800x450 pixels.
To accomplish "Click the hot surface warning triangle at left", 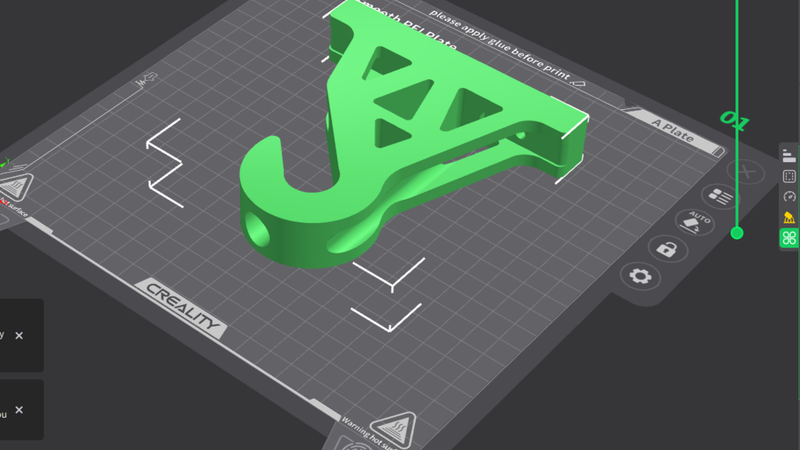I will click(16, 187).
